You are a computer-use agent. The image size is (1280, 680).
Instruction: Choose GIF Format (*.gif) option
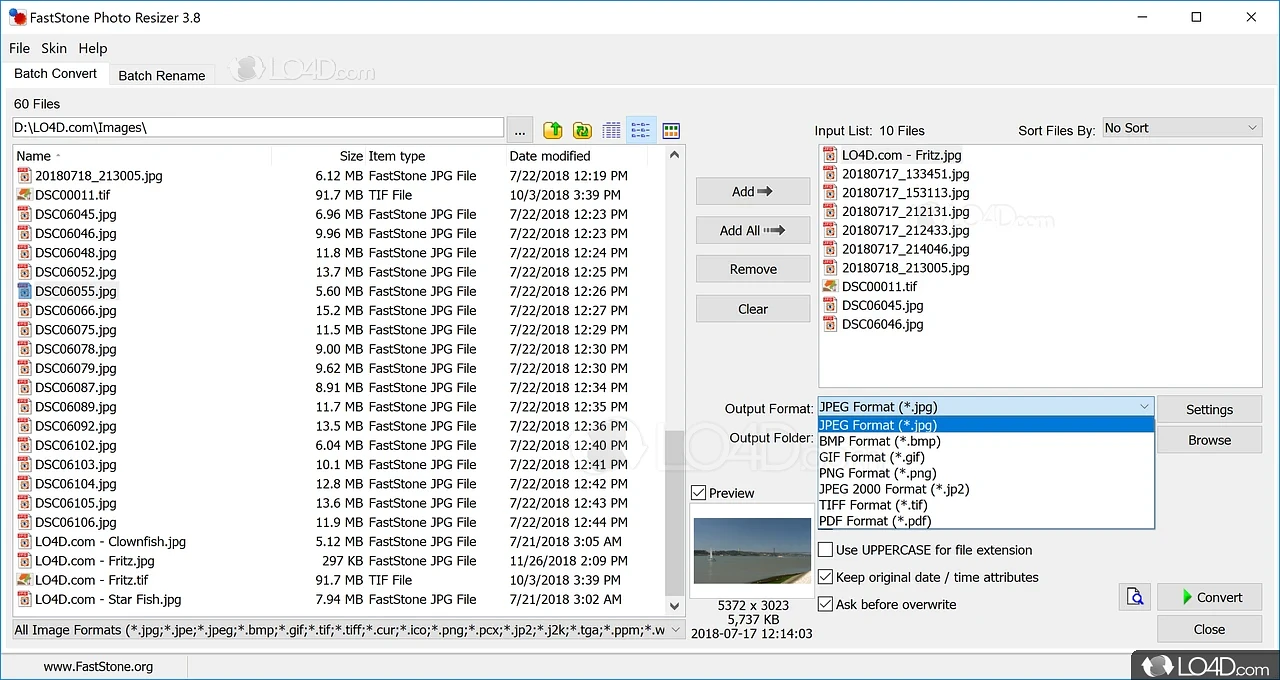tap(986, 457)
